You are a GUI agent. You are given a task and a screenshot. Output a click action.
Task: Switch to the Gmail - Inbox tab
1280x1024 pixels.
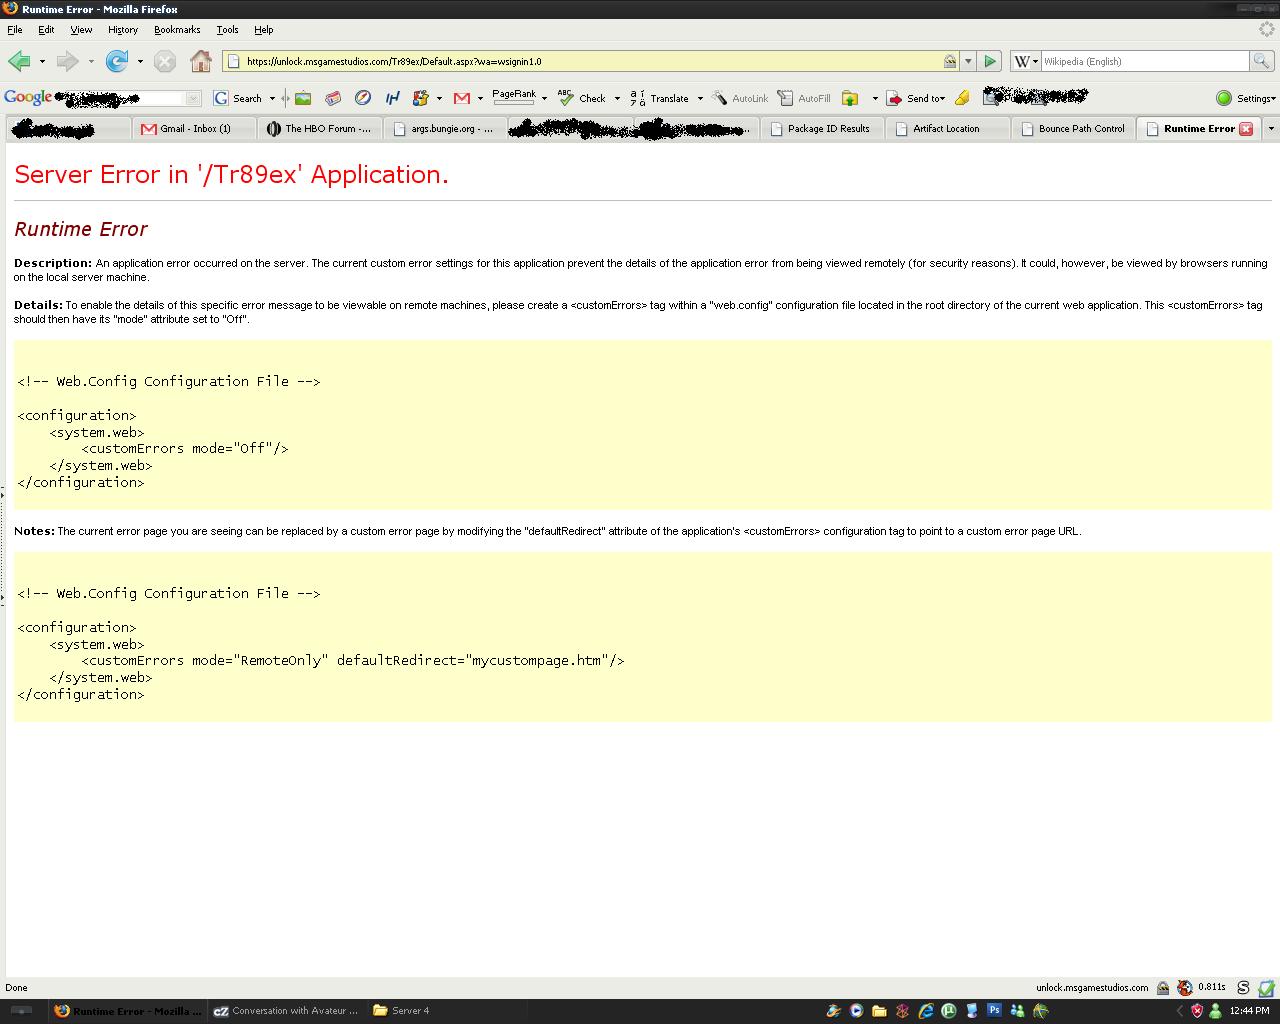tap(195, 128)
